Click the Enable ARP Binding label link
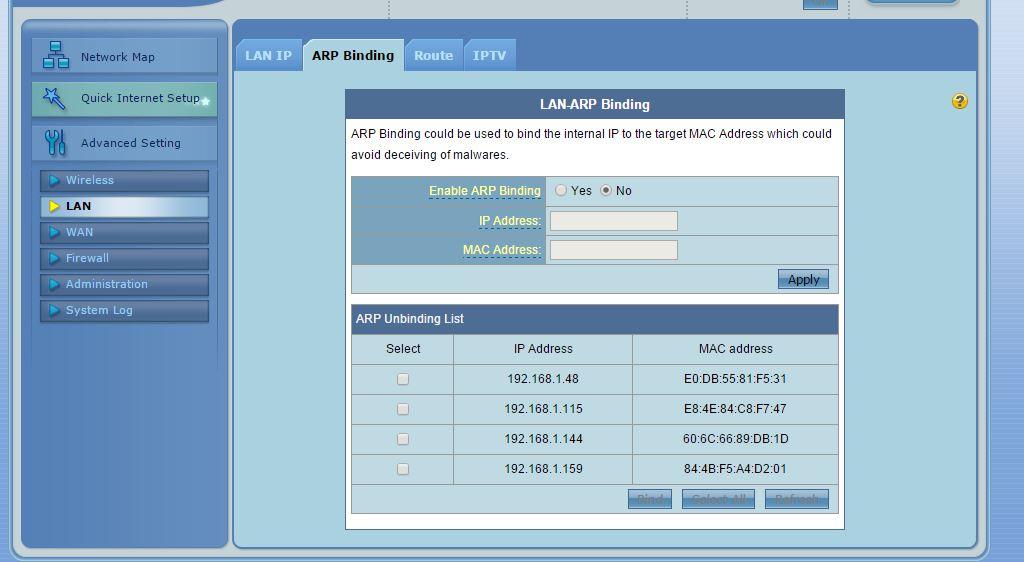The image size is (1024, 562). pyautogui.click(x=485, y=191)
